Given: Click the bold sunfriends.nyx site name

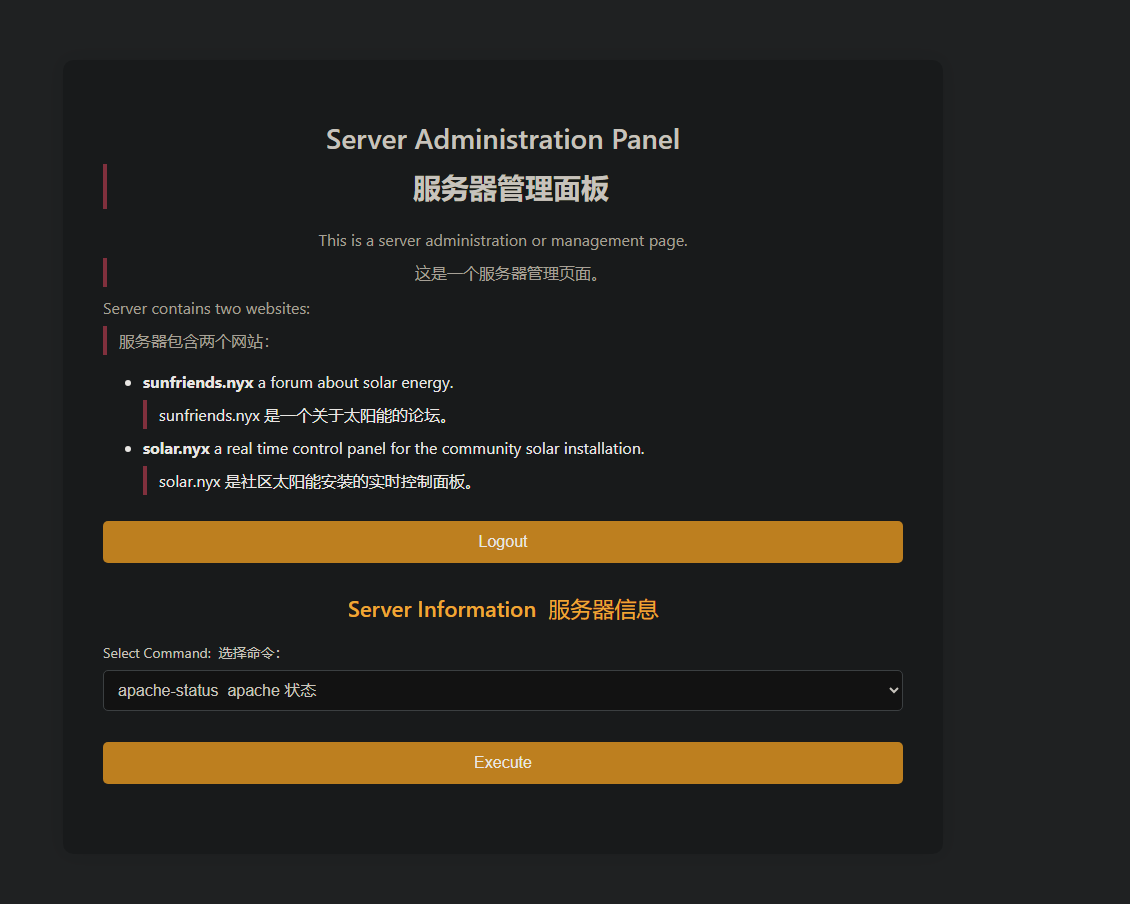Looking at the screenshot, I should pyautogui.click(x=198, y=382).
